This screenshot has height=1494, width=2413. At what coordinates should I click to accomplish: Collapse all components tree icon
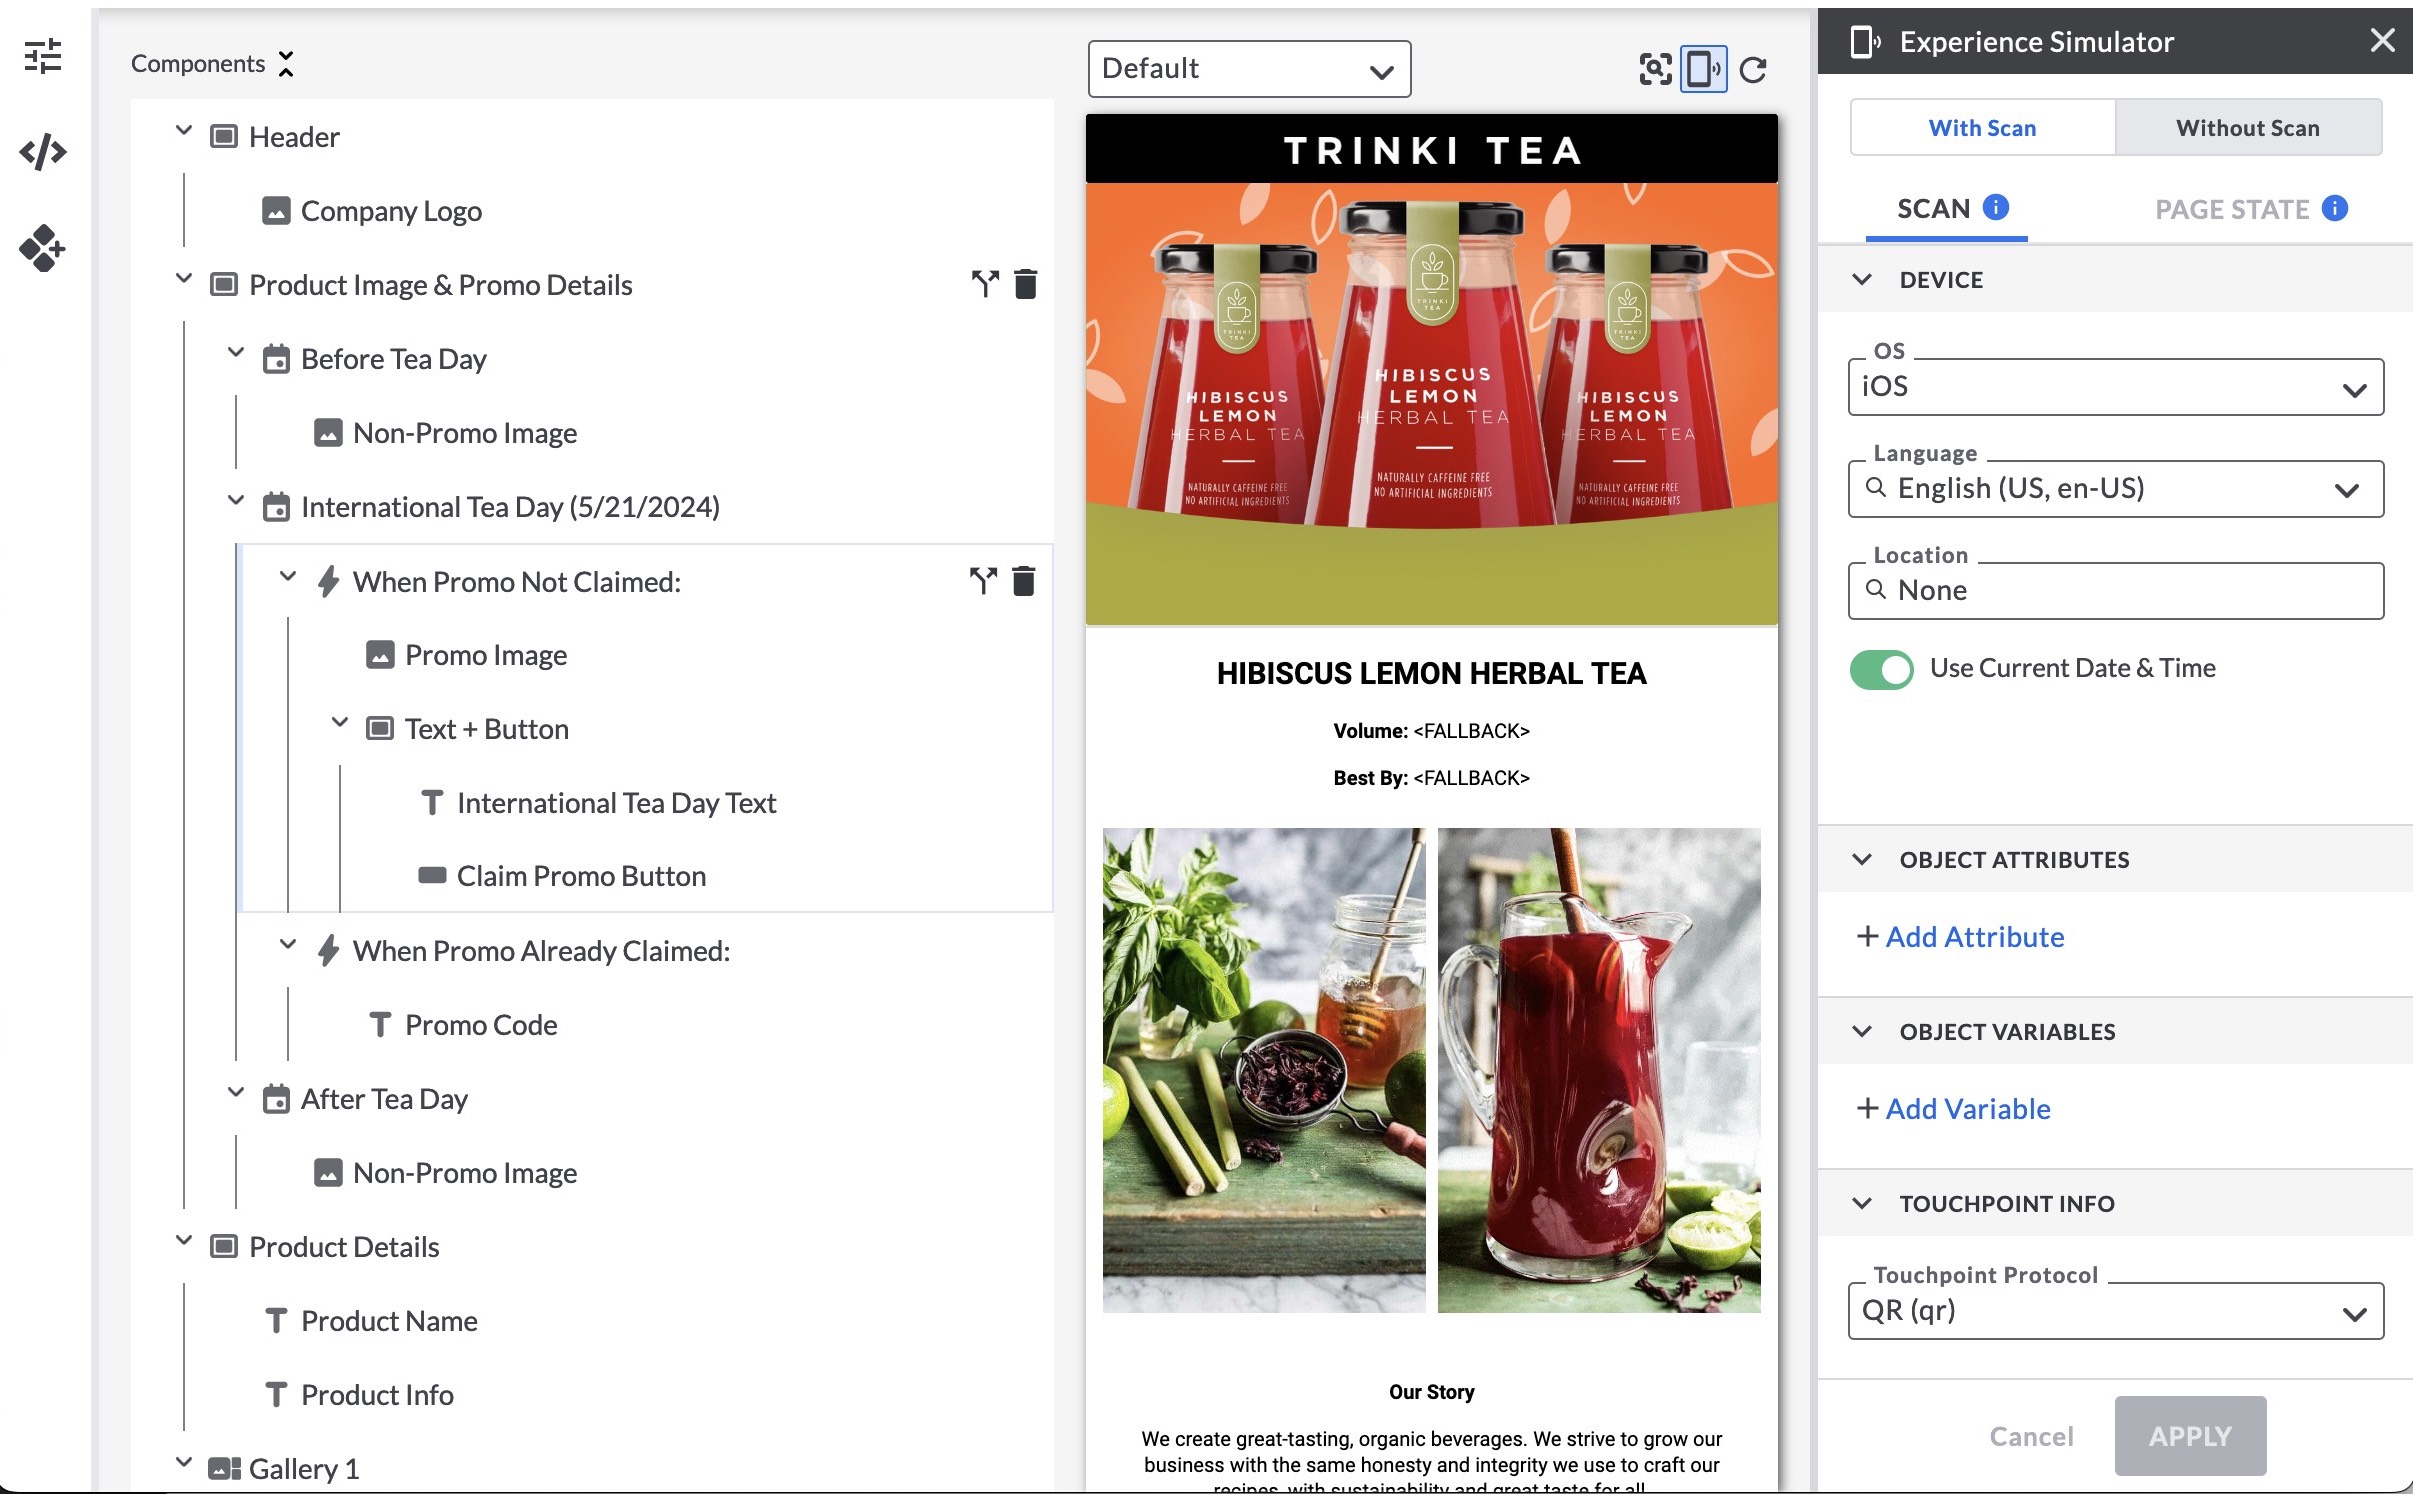286,64
